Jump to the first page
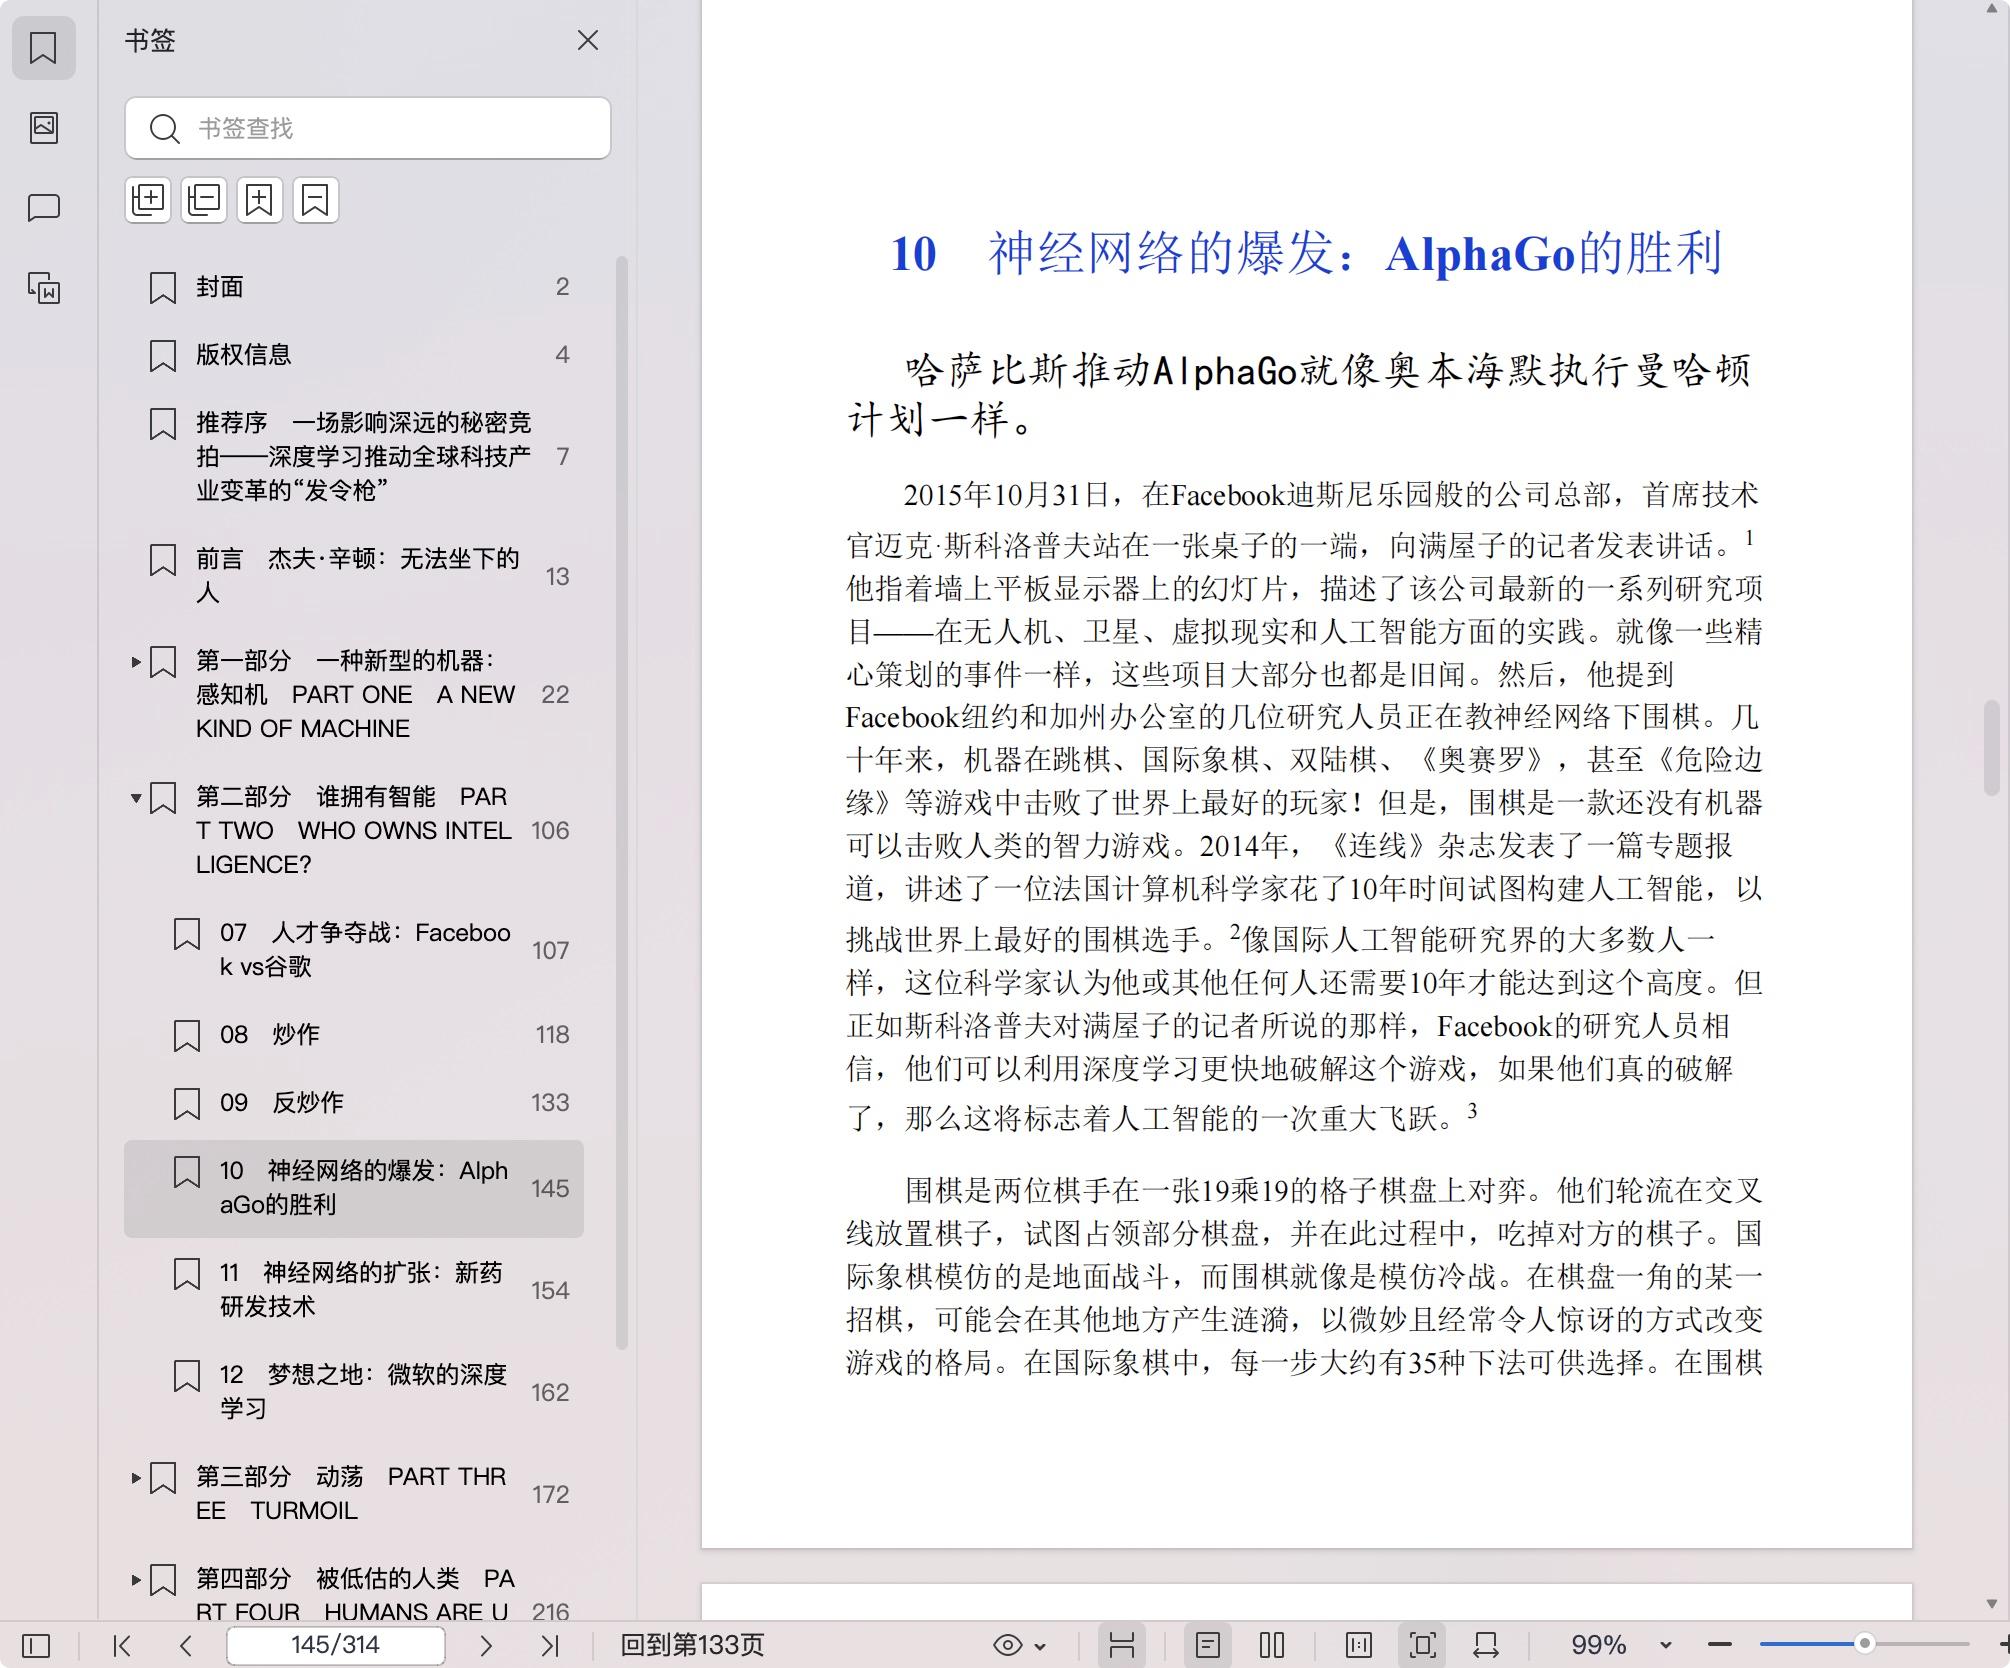The width and height of the screenshot is (2010, 1668). [x=122, y=1645]
